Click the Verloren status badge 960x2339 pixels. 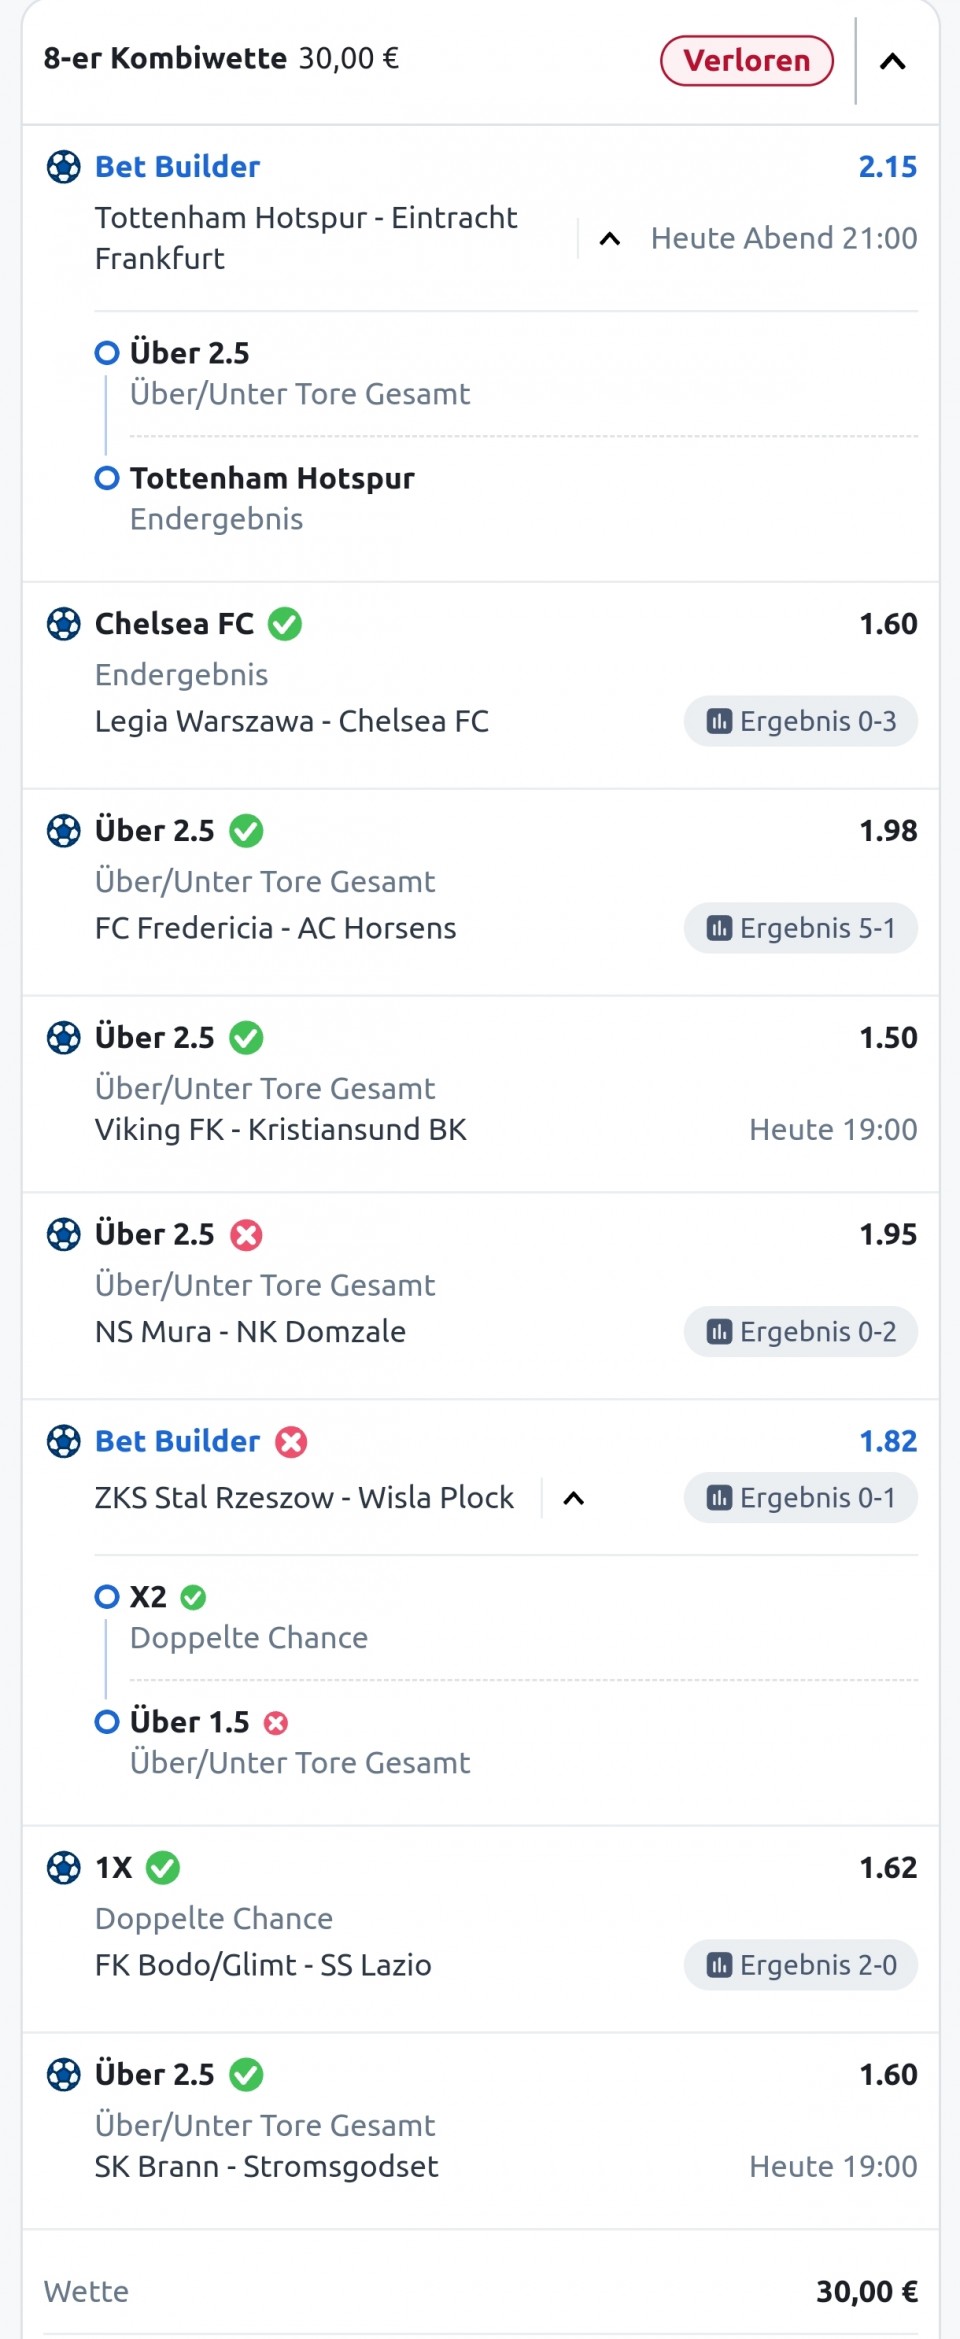point(746,61)
